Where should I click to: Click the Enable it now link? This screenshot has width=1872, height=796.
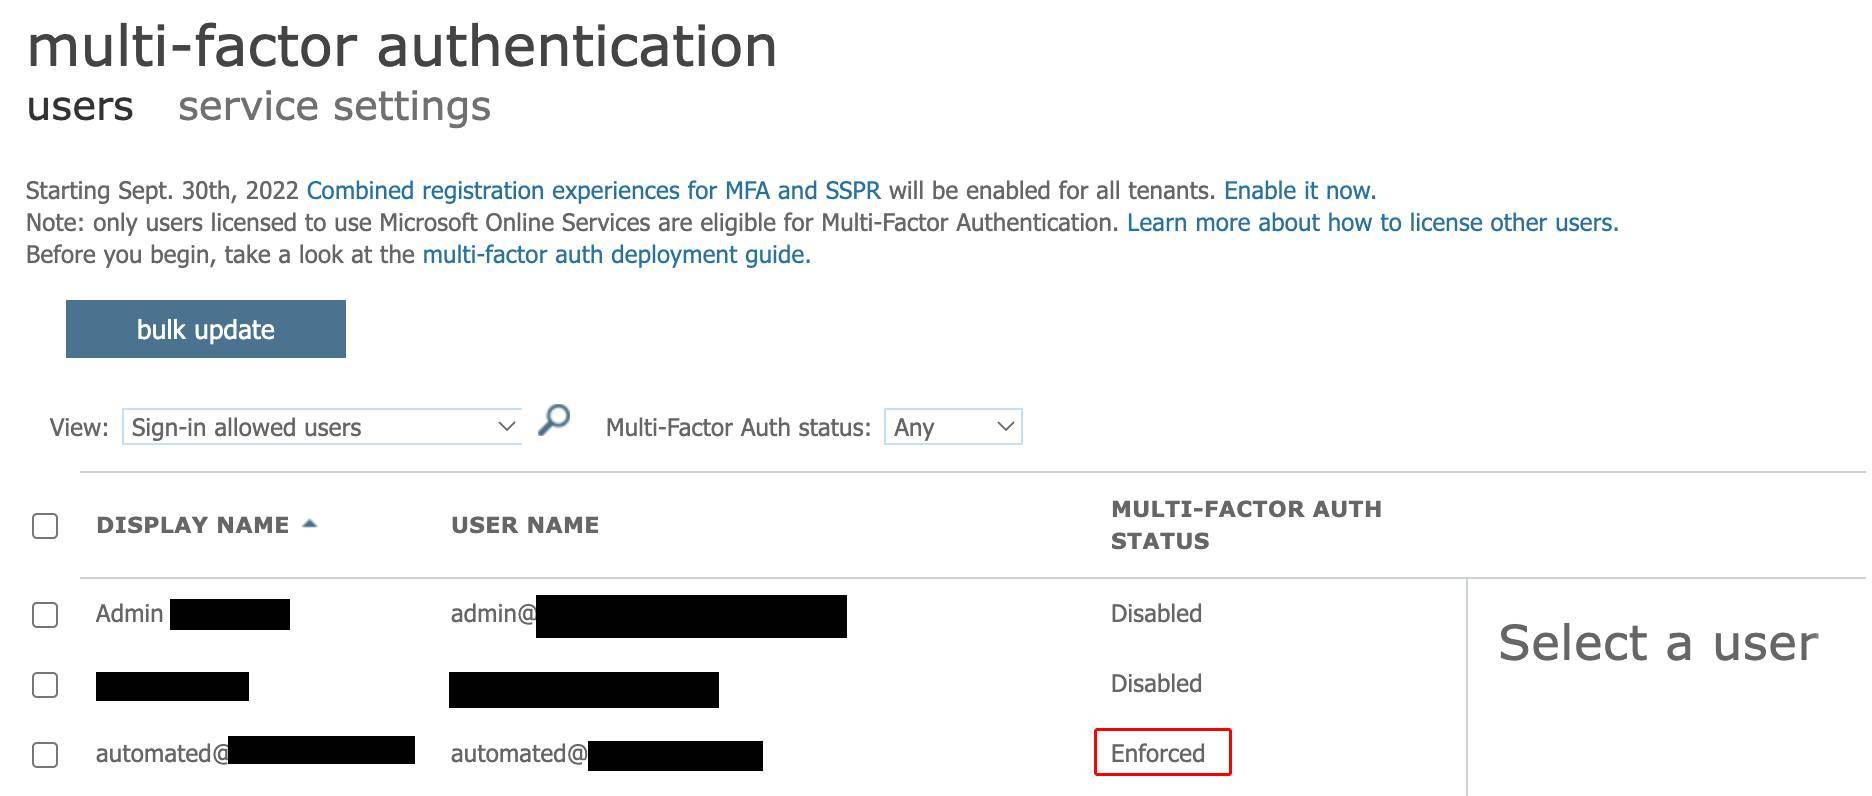click(x=1300, y=191)
